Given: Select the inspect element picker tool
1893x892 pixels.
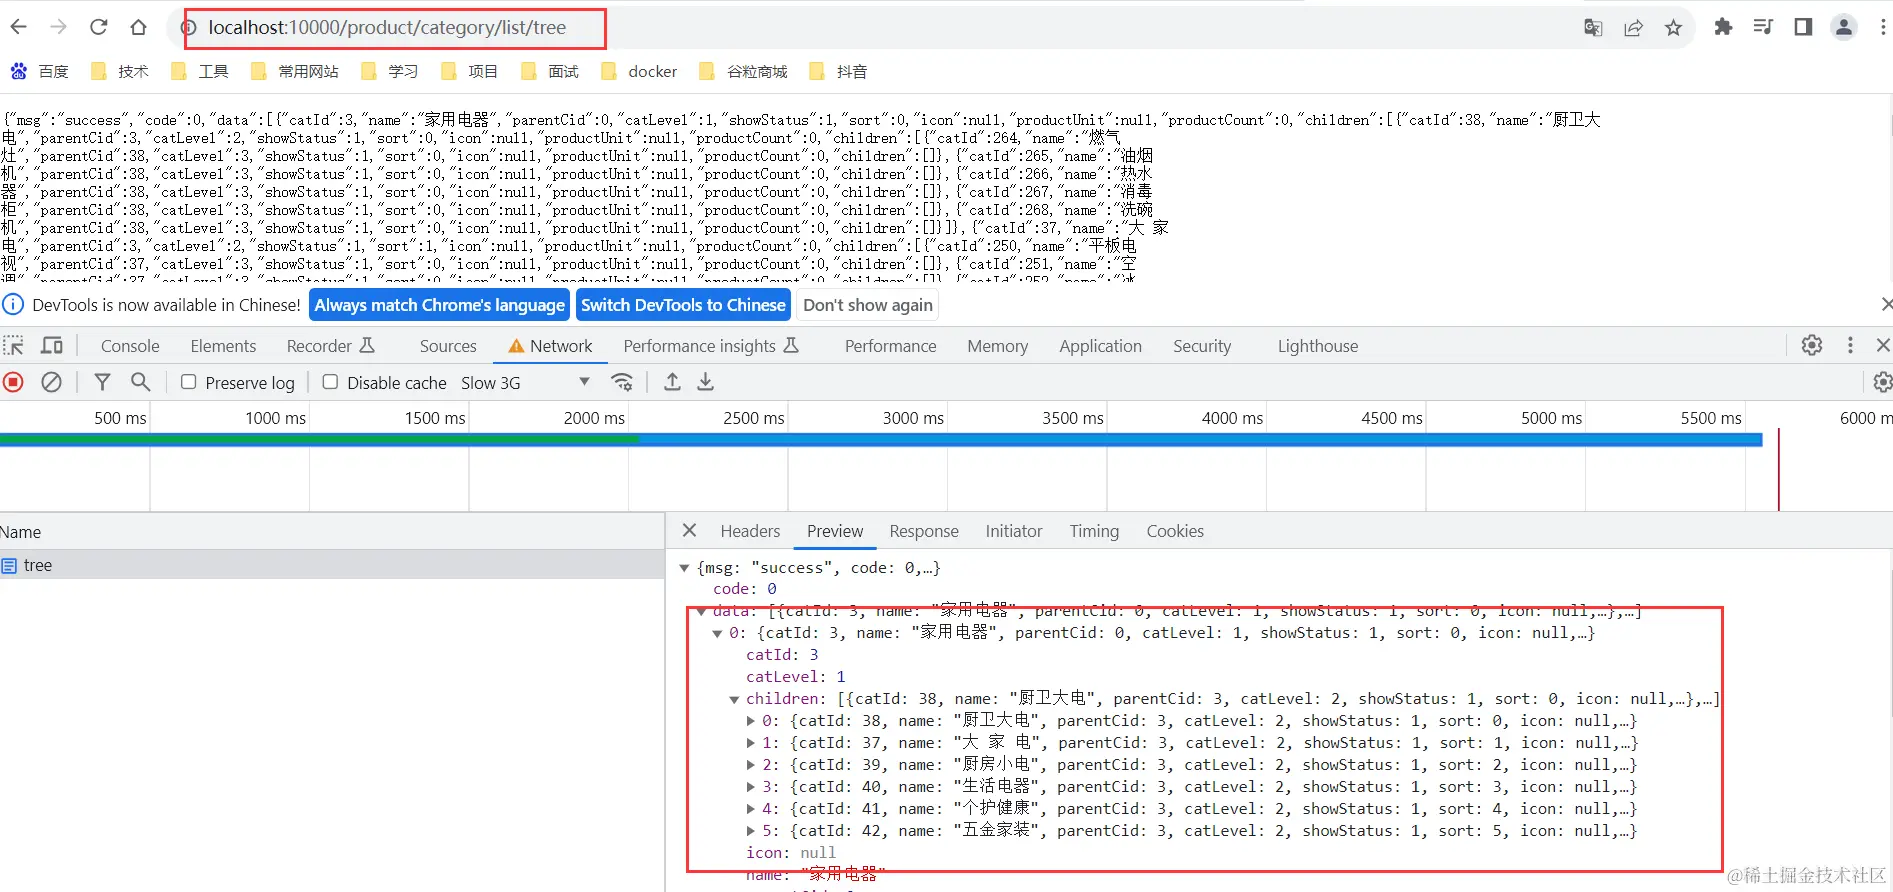Looking at the screenshot, I should (x=14, y=346).
